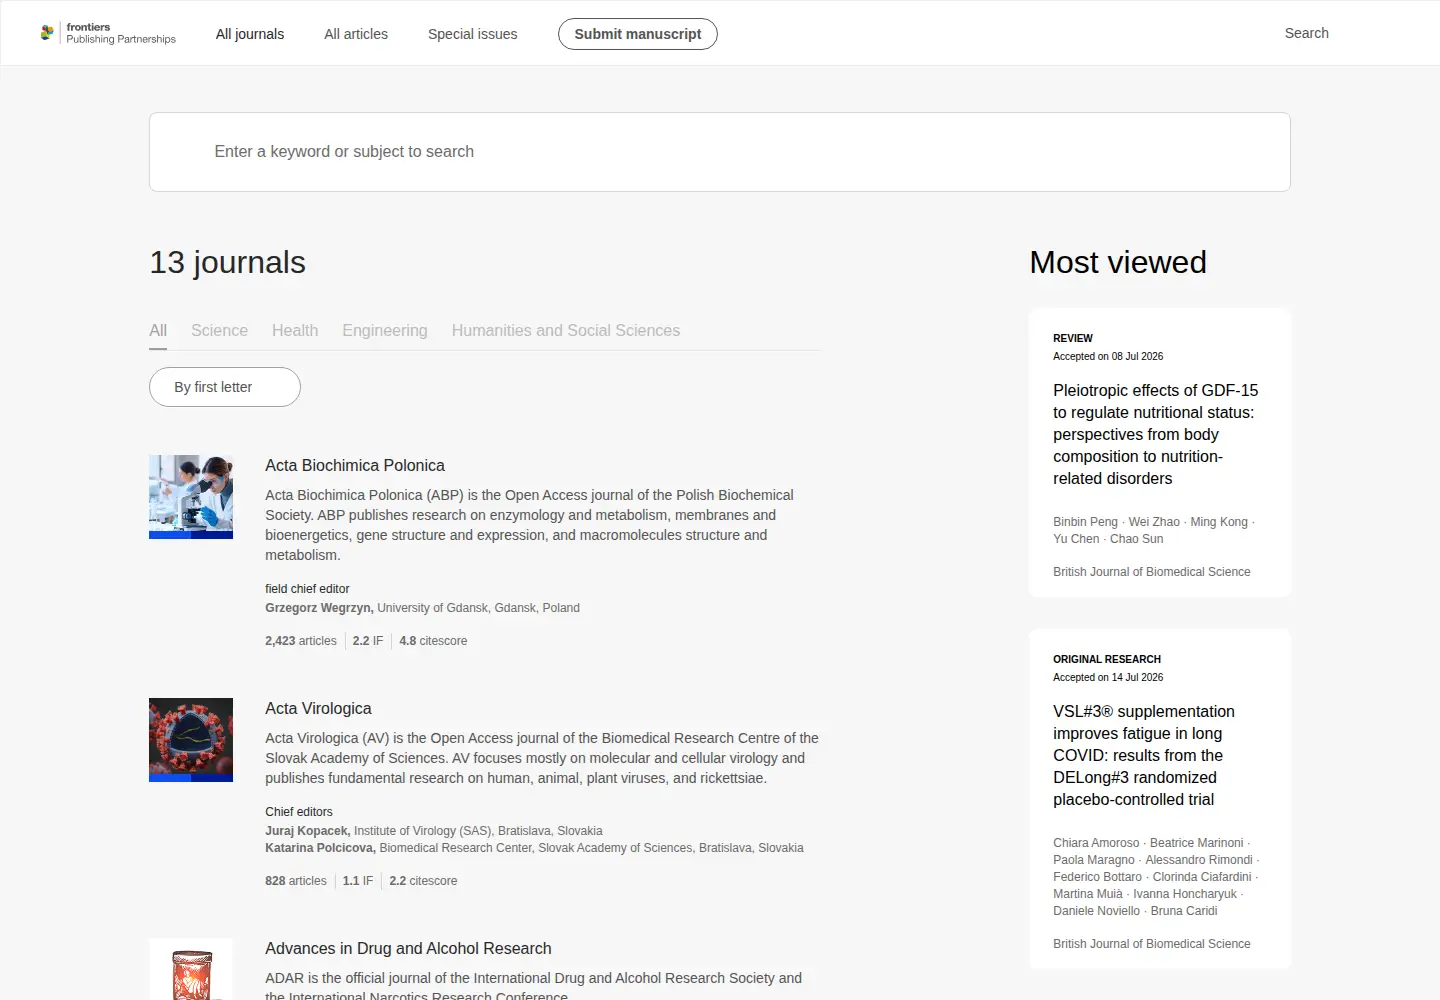Click editor name 'Juraj Kopacek'
The width and height of the screenshot is (1440, 1000).
pyautogui.click(x=307, y=831)
